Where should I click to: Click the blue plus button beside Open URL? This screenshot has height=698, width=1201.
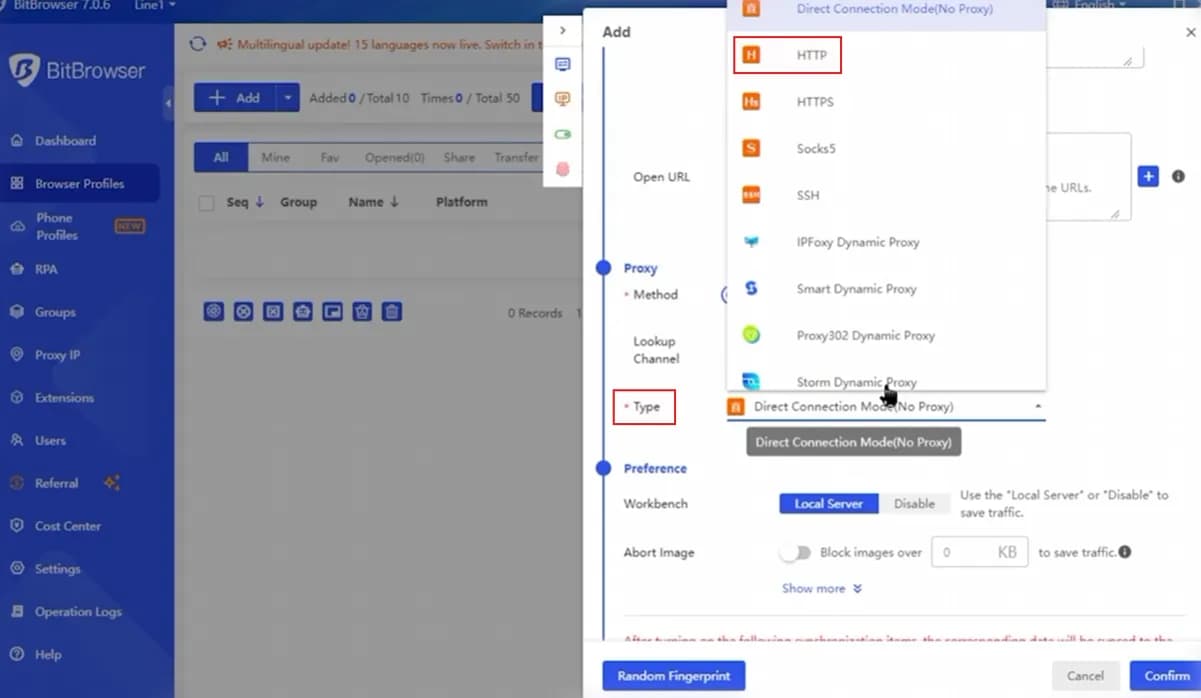1148,176
